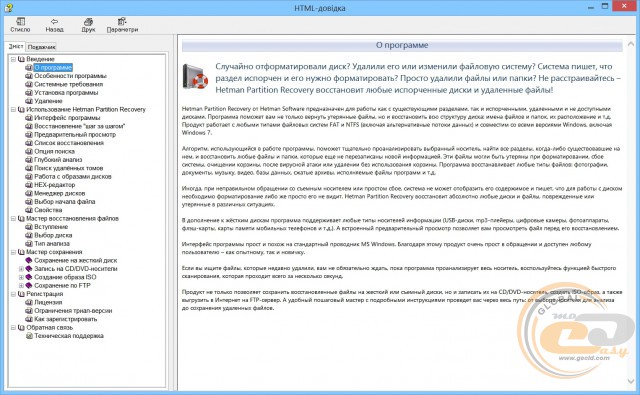Collapse the Регистрация tree node
The width and height of the screenshot is (640, 395).
13,294
